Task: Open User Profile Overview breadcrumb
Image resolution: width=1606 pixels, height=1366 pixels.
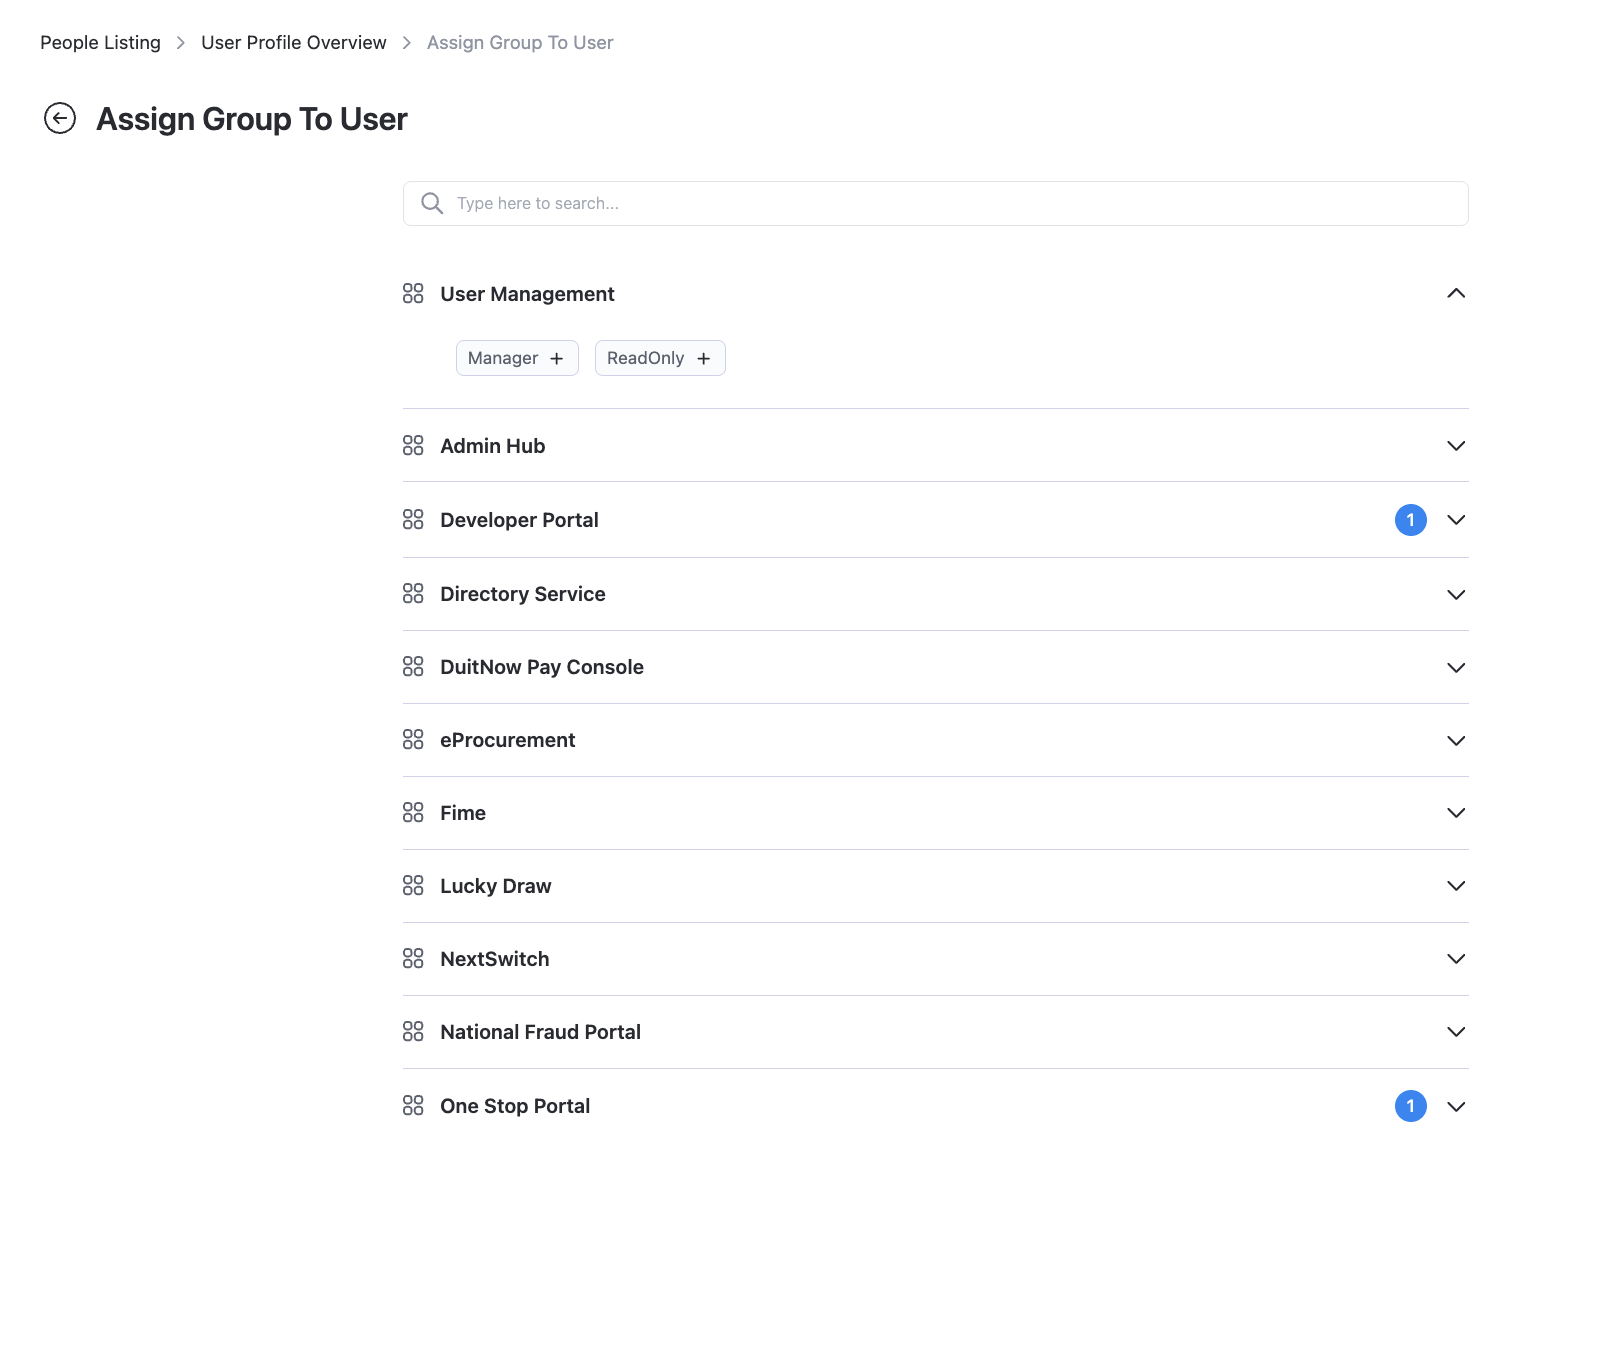Action: coord(293,43)
